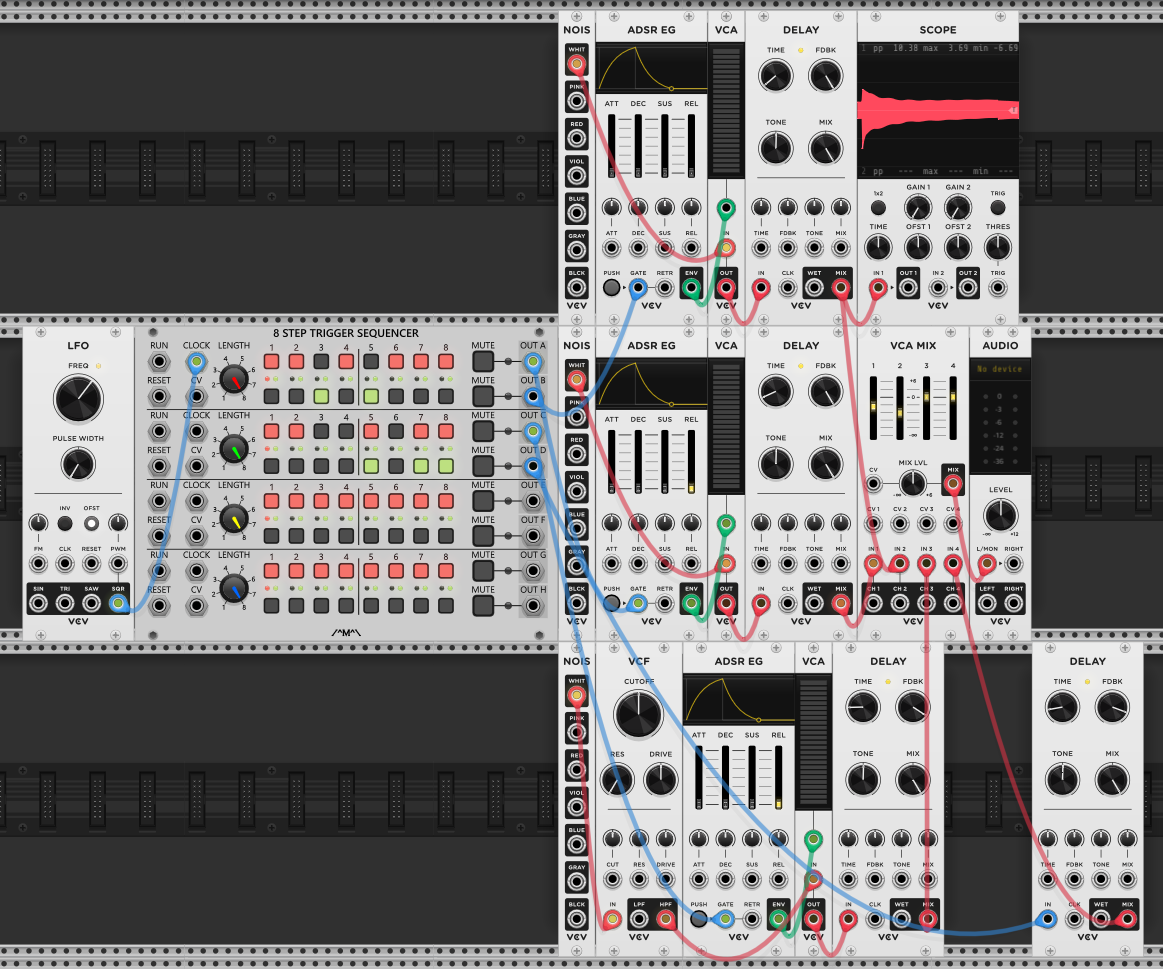Click the VCF HPF output jack
This screenshot has width=1163, height=969.
point(666,919)
